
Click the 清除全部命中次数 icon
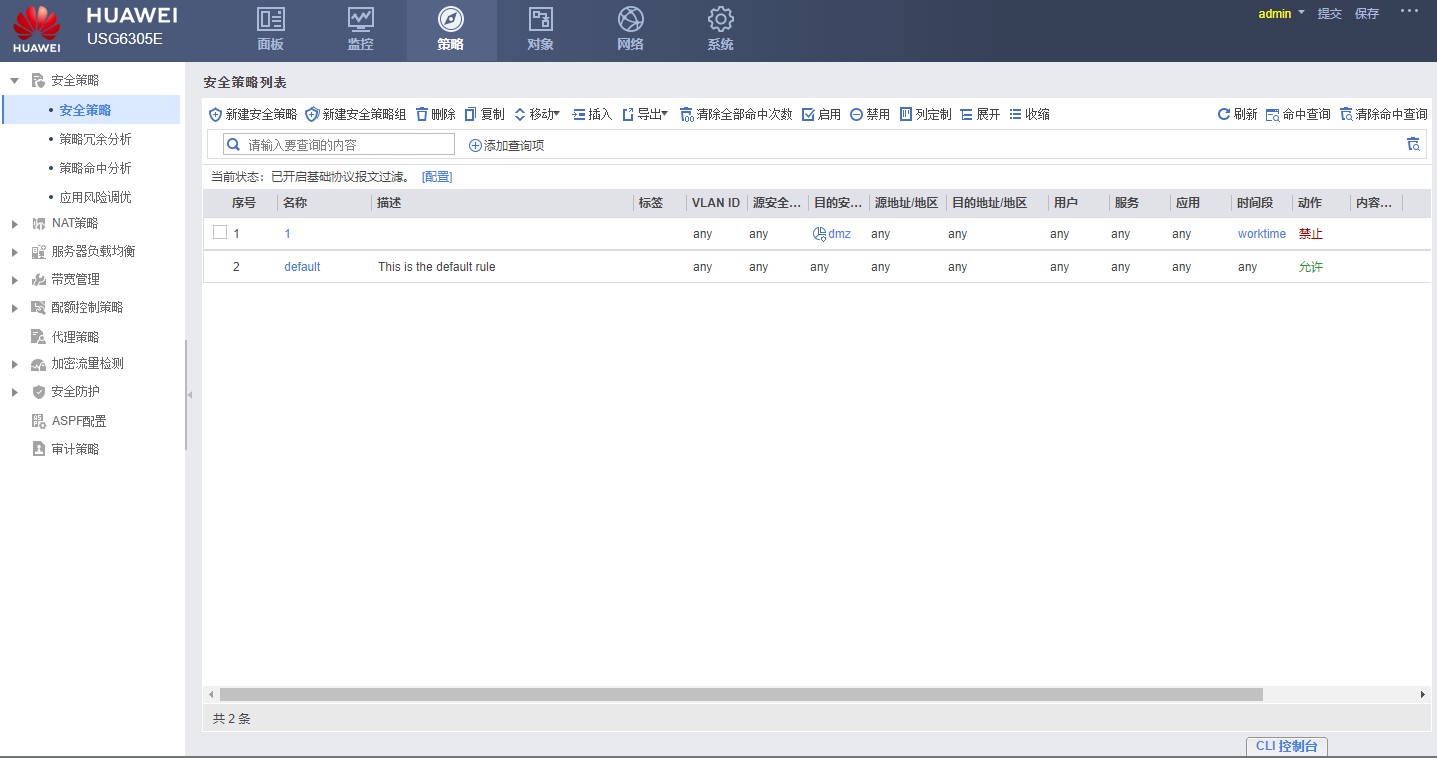(x=686, y=115)
